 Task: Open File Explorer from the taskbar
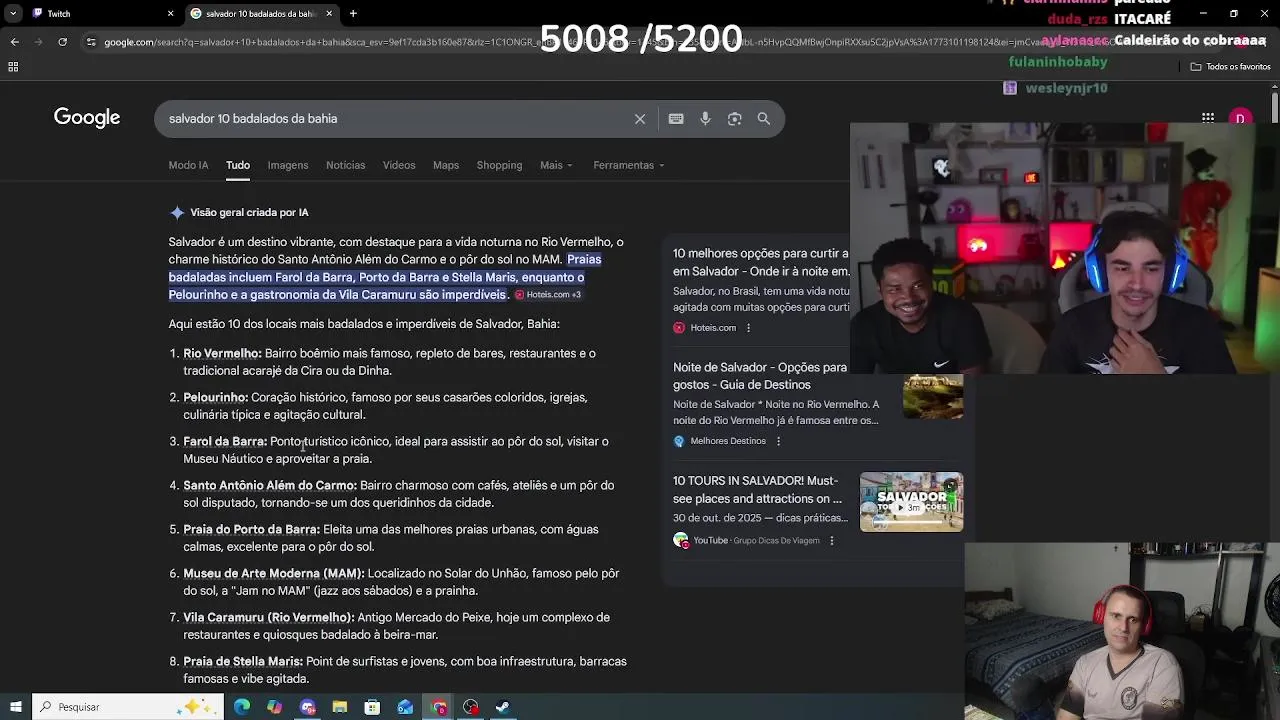(340, 707)
